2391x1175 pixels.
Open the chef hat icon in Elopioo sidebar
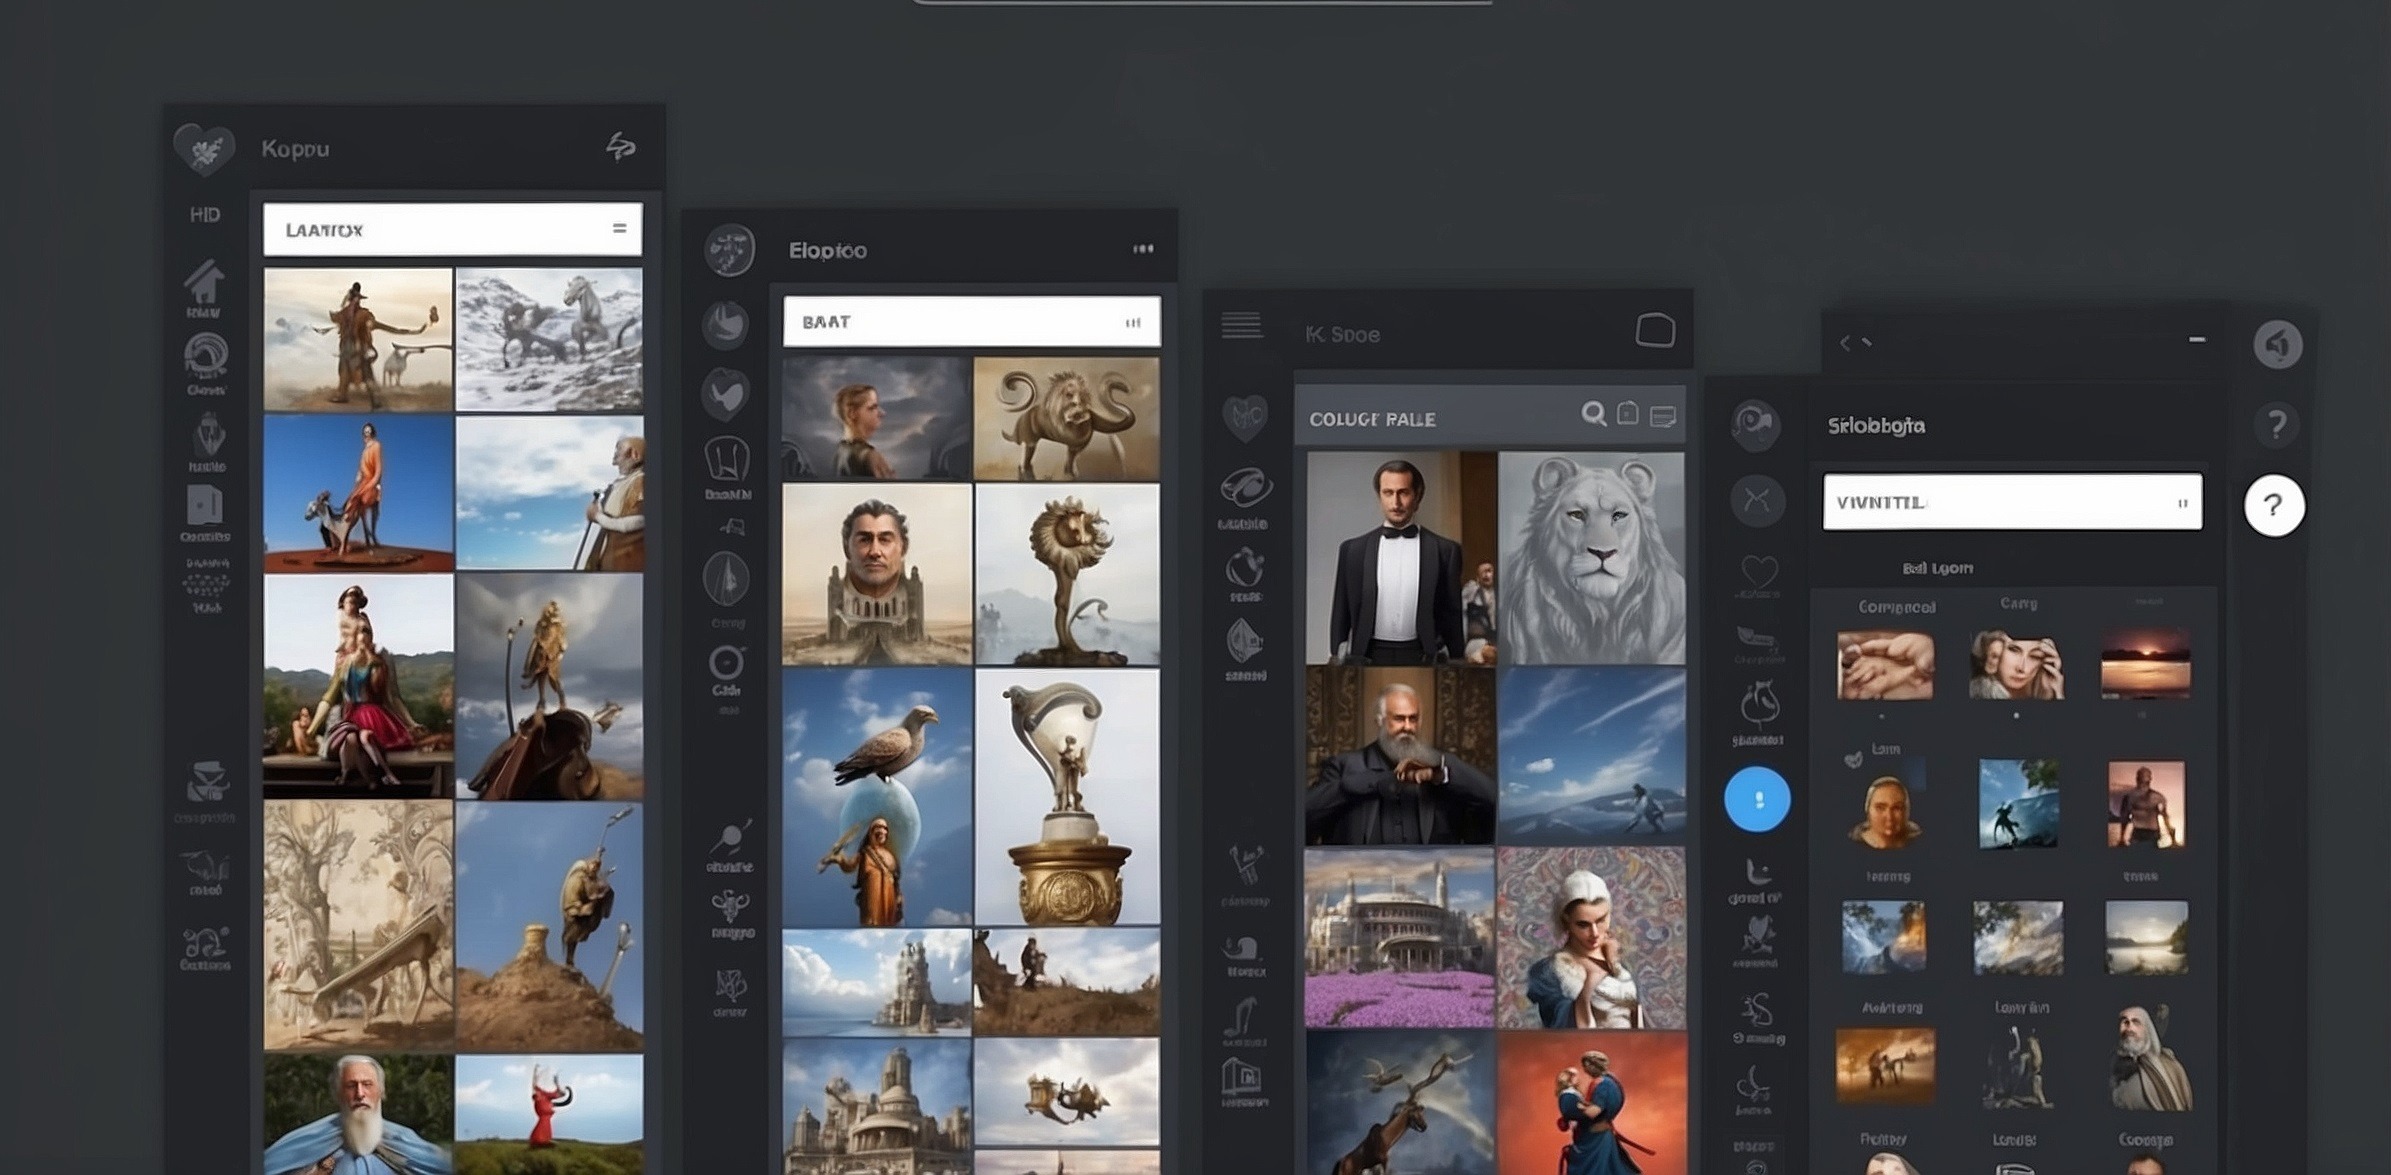(727, 459)
